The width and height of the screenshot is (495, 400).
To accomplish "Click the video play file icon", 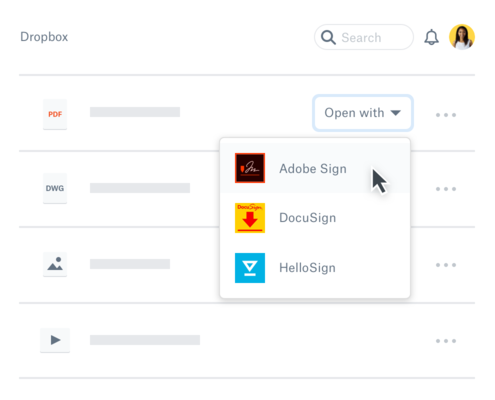I will pyautogui.click(x=55, y=340).
